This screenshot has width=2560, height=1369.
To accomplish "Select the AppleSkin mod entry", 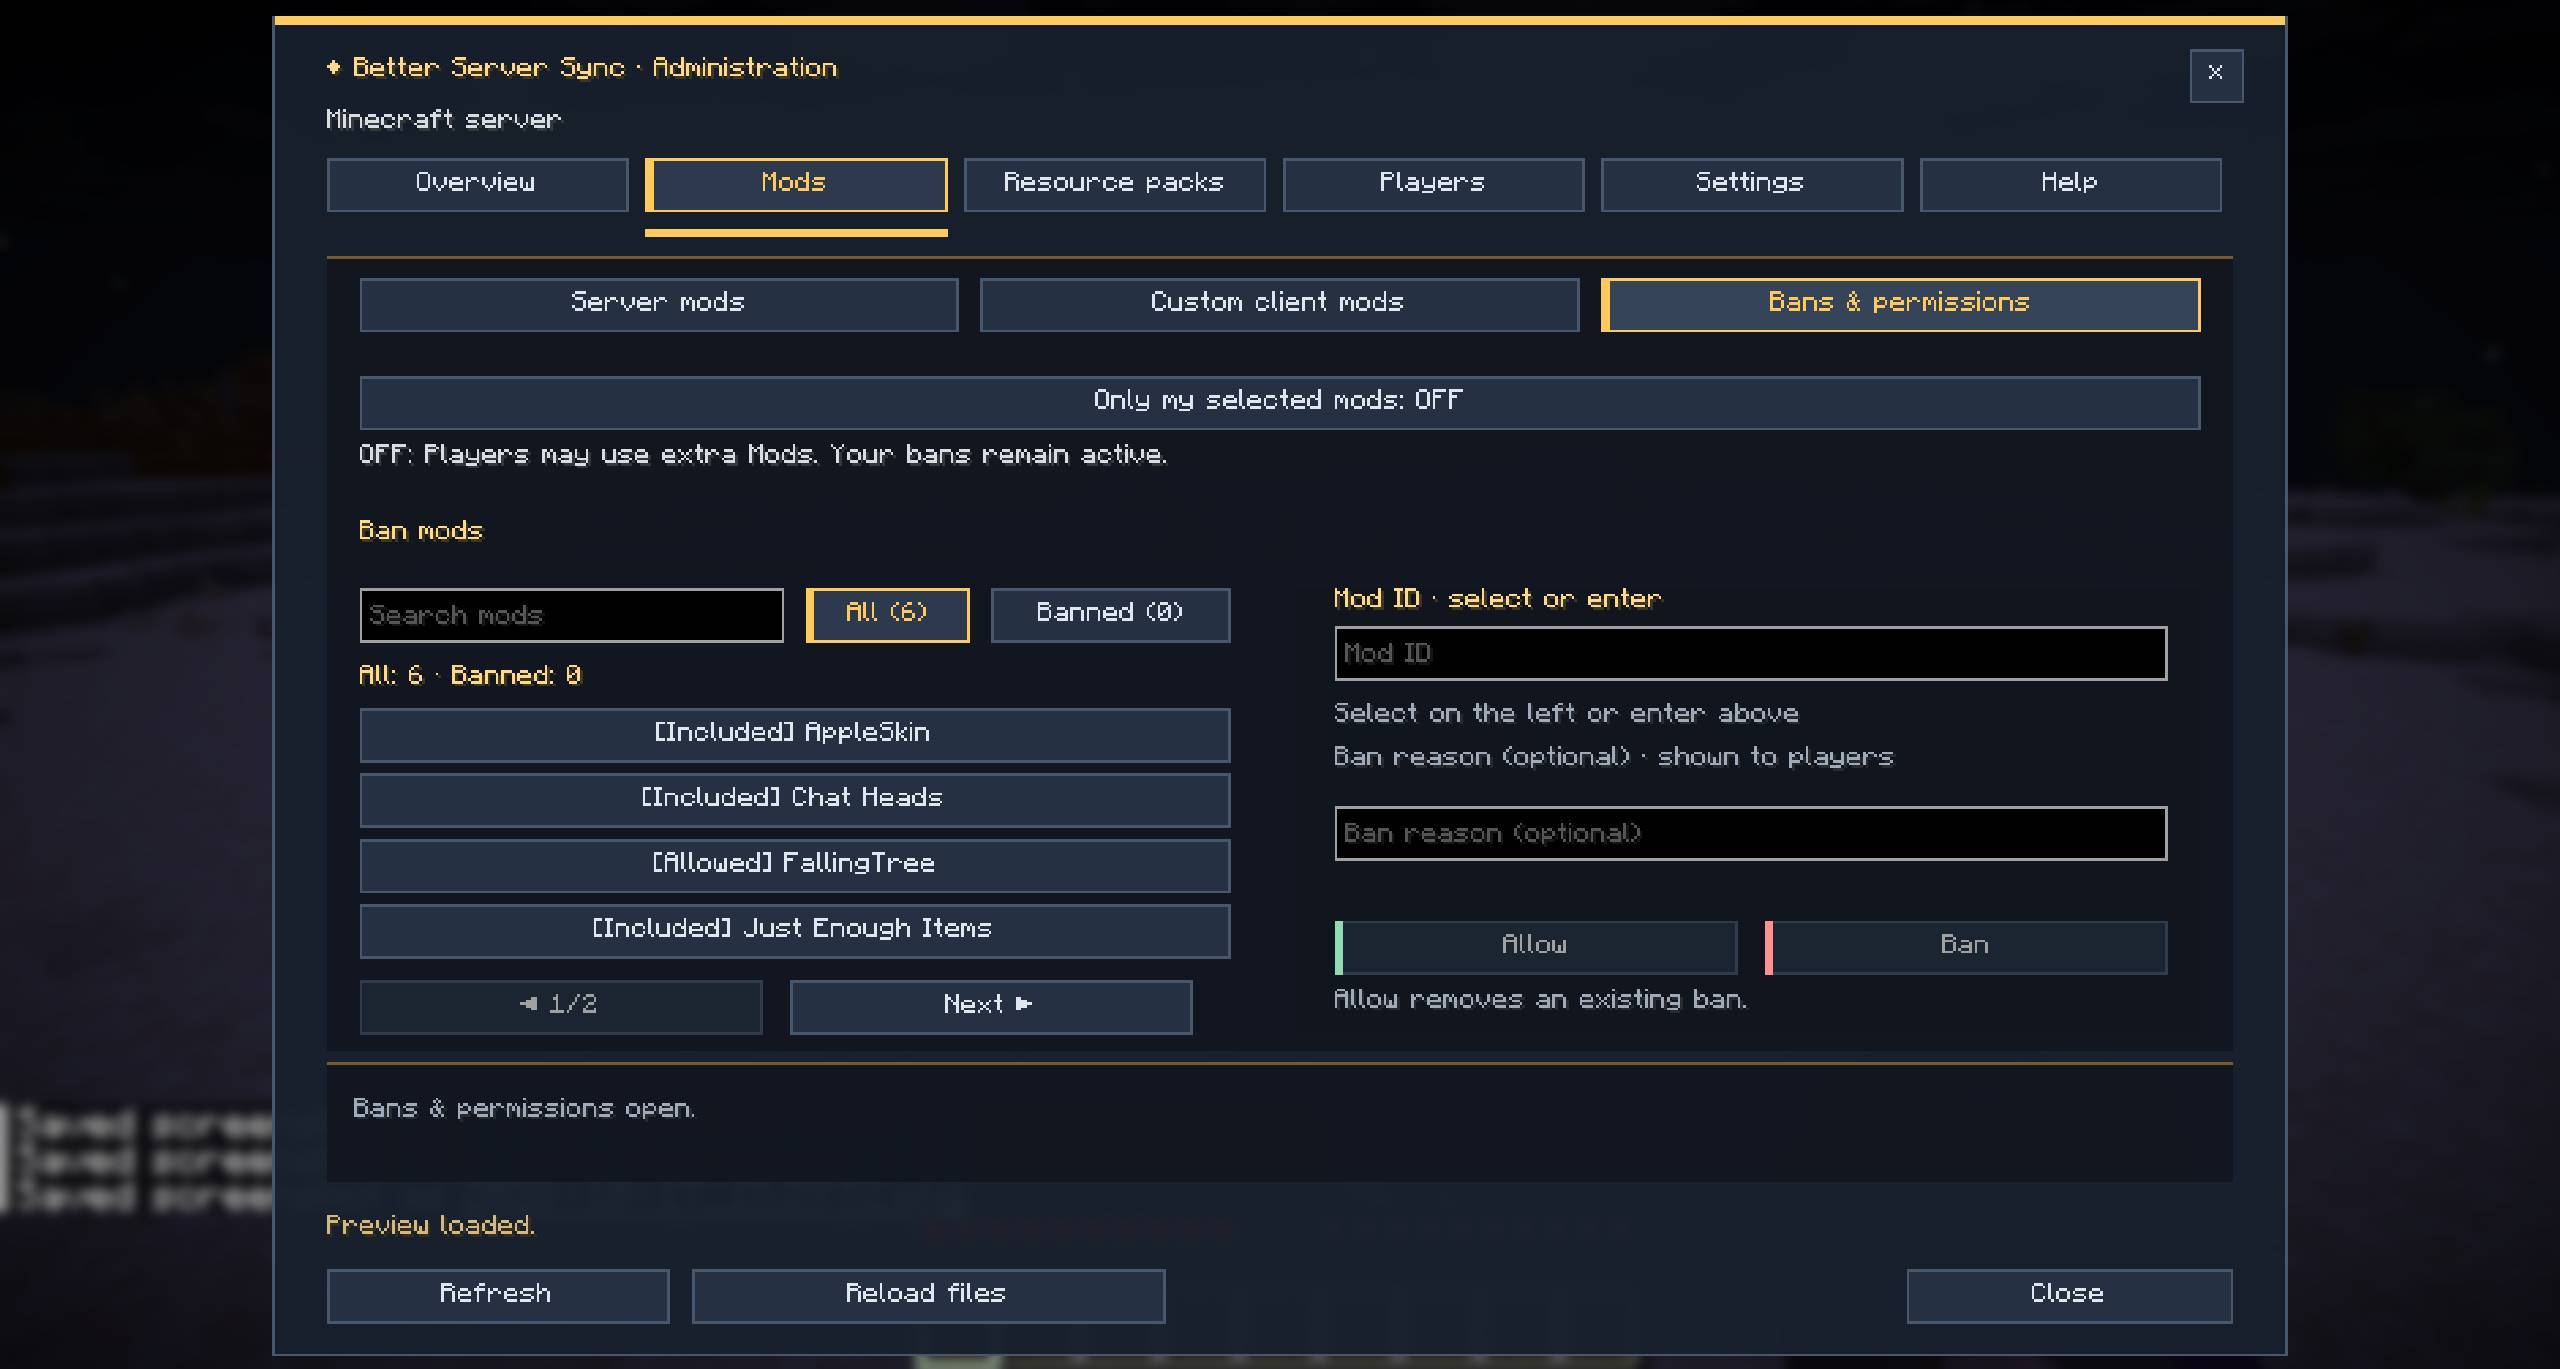I will click(794, 735).
